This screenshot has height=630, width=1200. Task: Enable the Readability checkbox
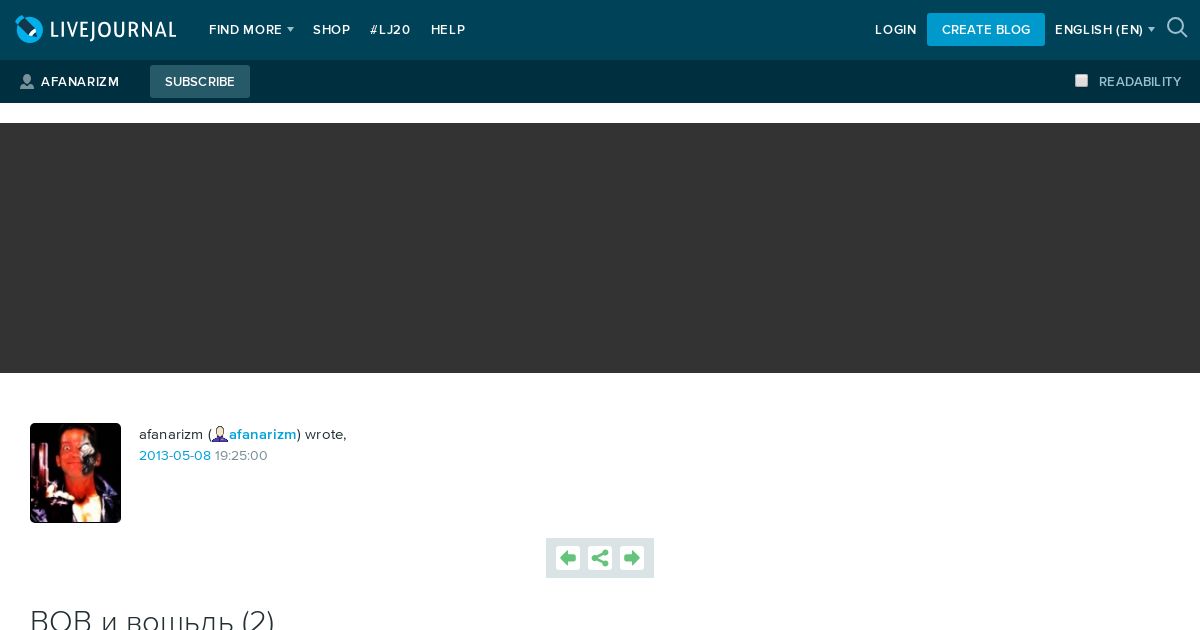1081,81
